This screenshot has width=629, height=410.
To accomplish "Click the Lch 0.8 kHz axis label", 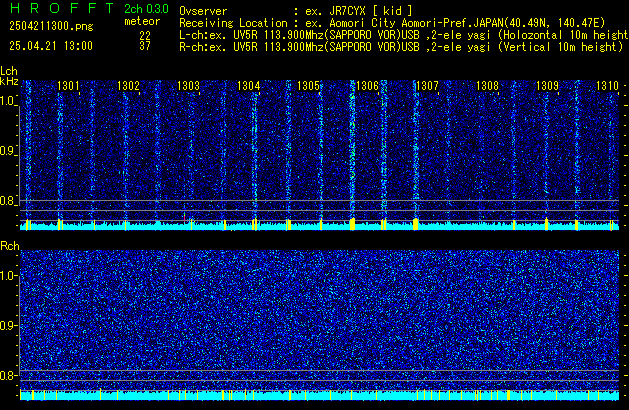I will (x=8, y=201).
